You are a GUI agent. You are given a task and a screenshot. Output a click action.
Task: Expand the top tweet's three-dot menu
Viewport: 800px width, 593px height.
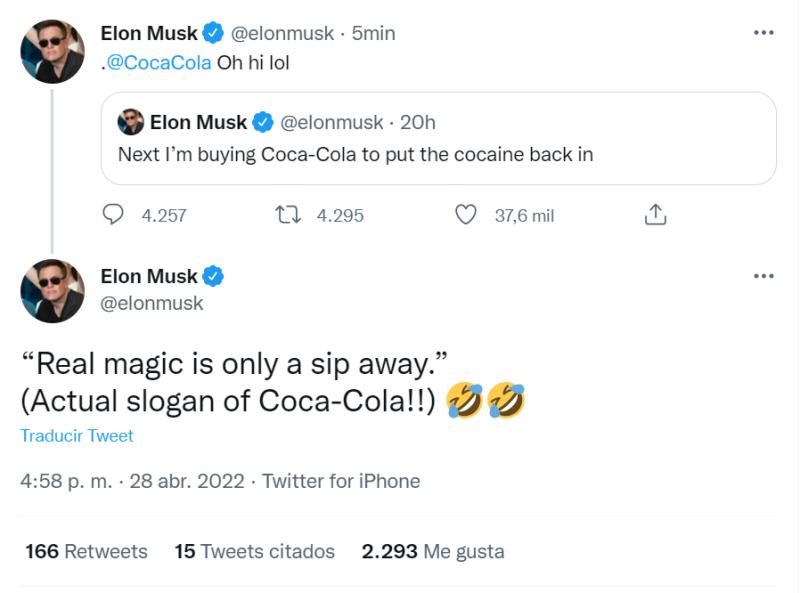[763, 33]
